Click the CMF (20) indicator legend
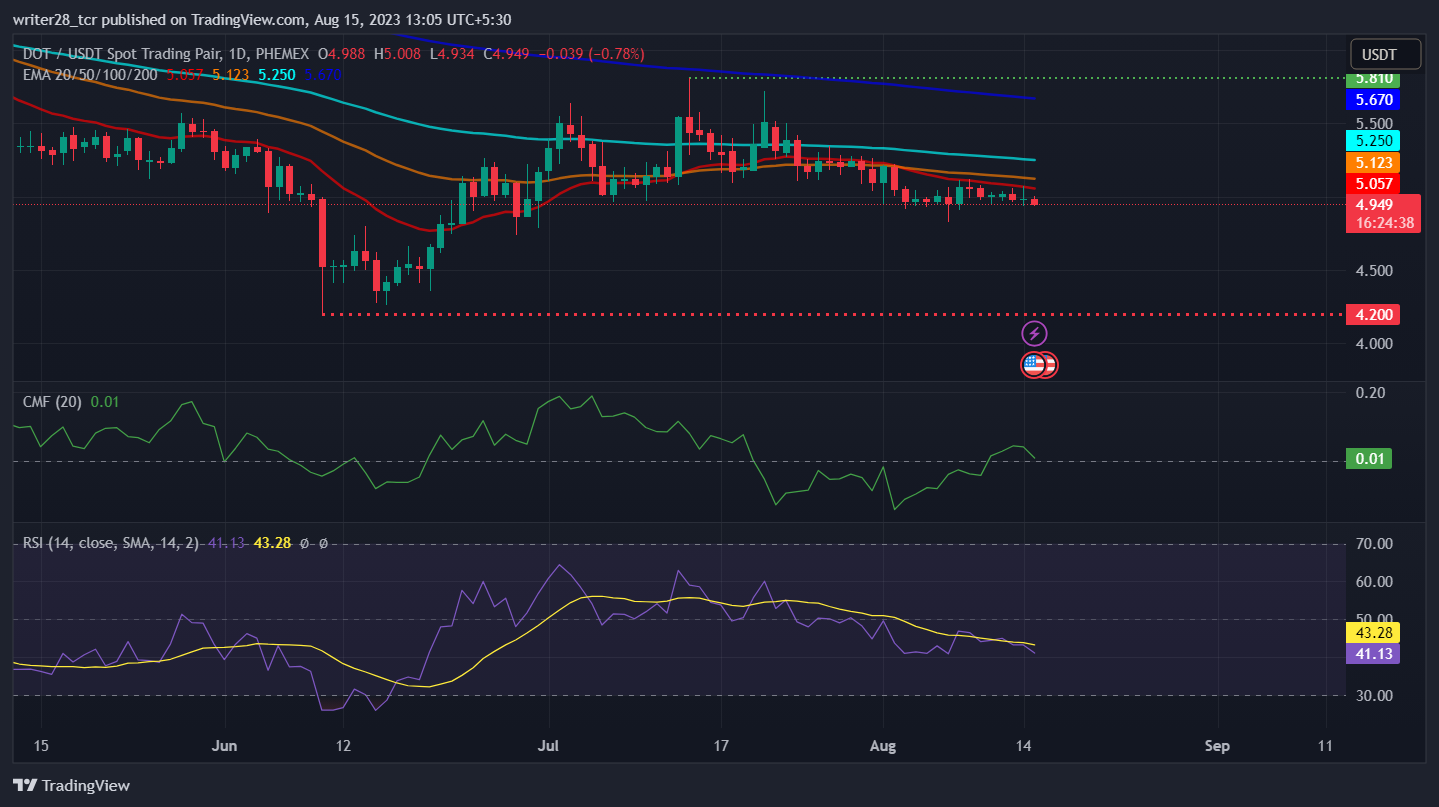The width and height of the screenshot is (1439, 807). [x=54, y=401]
